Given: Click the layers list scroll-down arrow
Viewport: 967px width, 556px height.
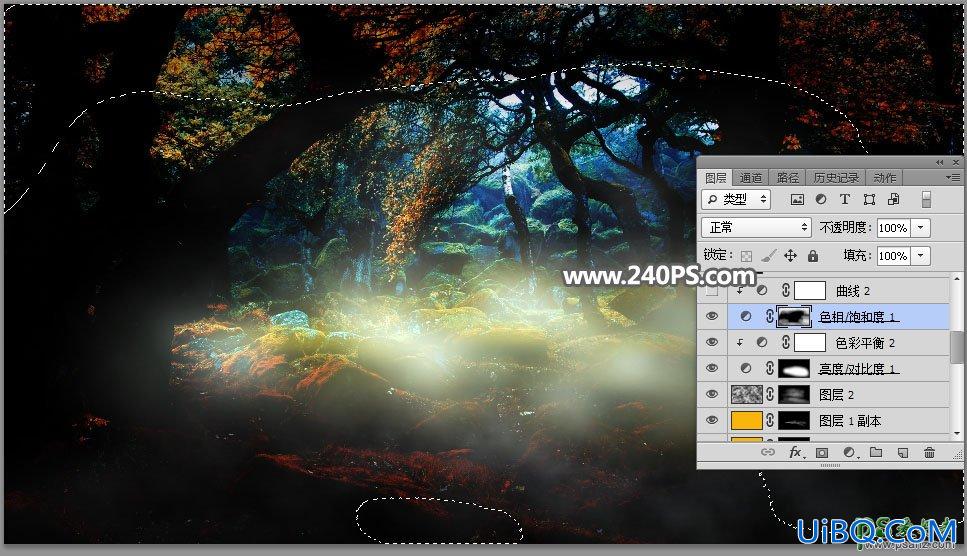Looking at the screenshot, I should pyautogui.click(x=957, y=434).
